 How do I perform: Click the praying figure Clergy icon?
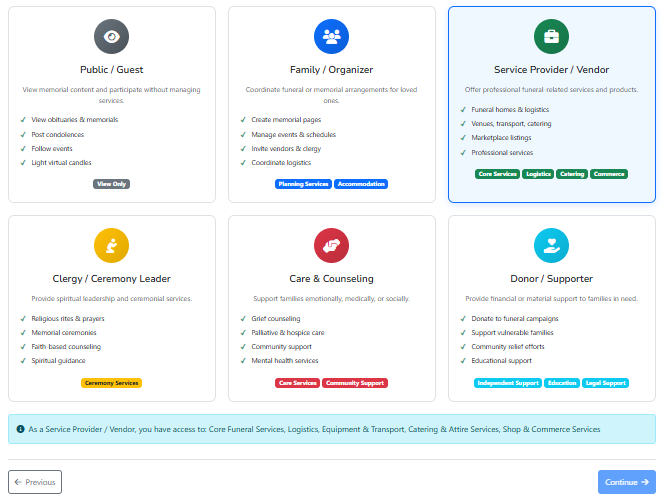coord(111,246)
